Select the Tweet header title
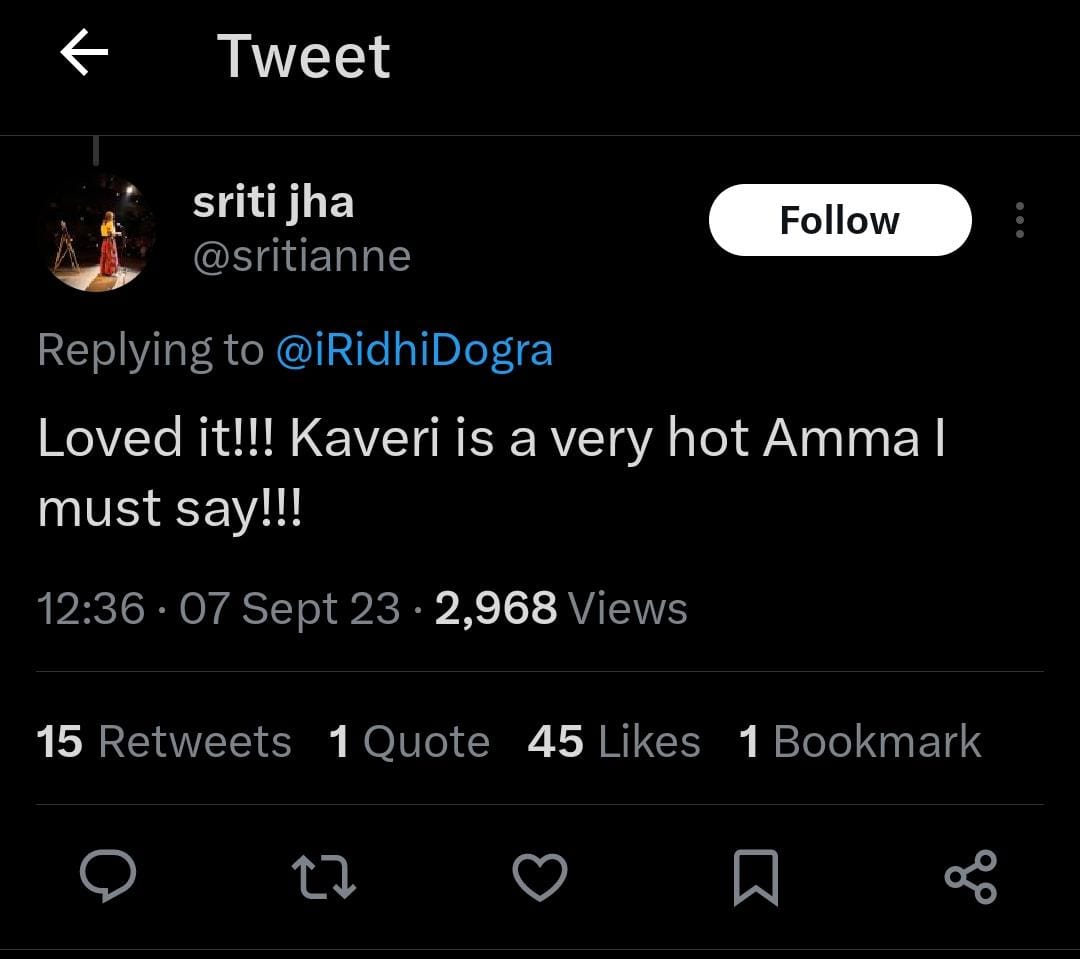 (305, 55)
